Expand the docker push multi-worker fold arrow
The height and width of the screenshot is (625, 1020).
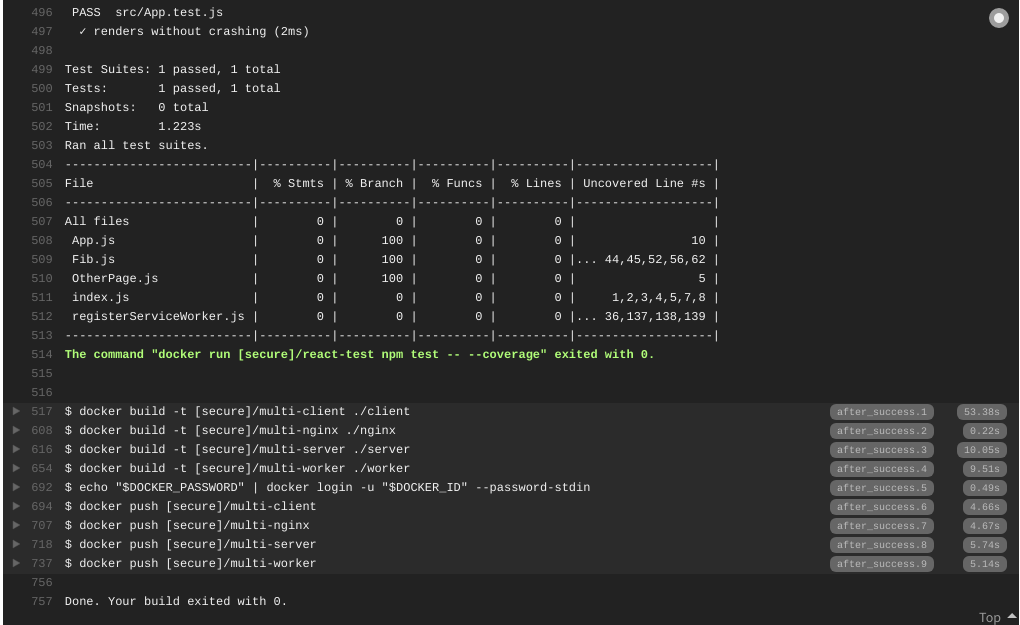(16, 563)
